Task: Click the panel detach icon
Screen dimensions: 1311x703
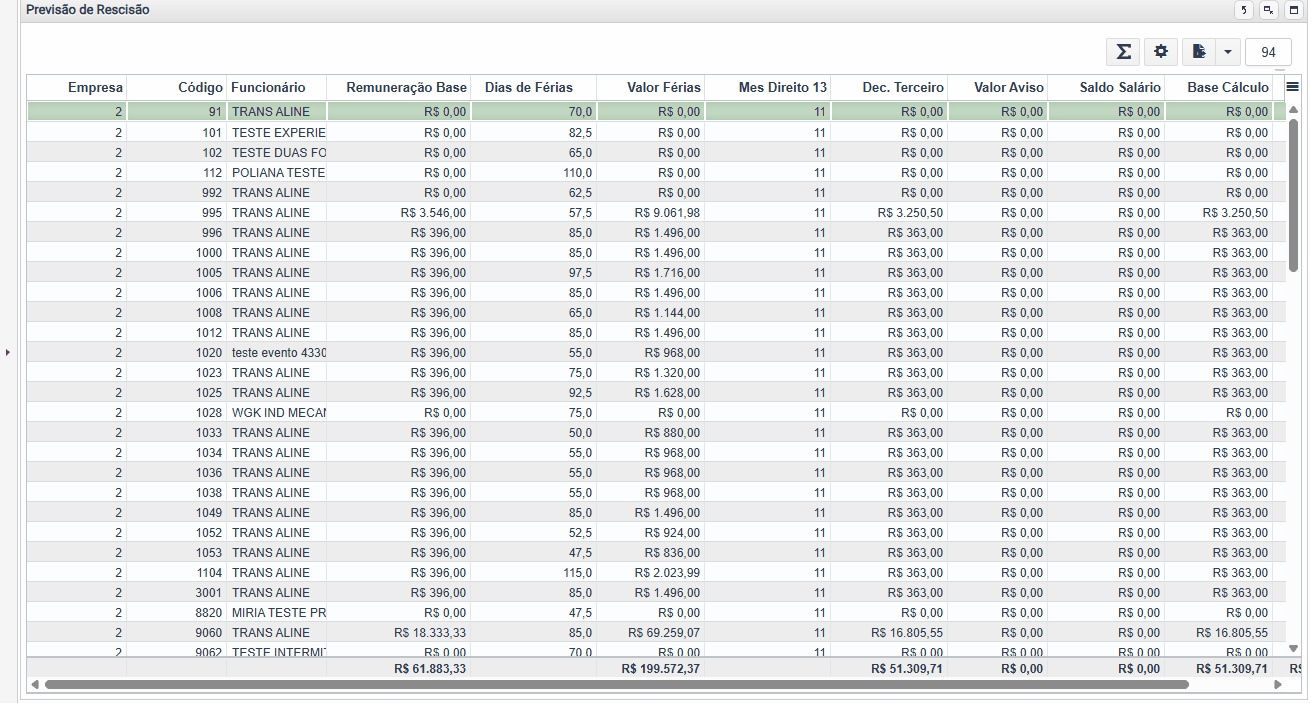Action: (1268, 10)
